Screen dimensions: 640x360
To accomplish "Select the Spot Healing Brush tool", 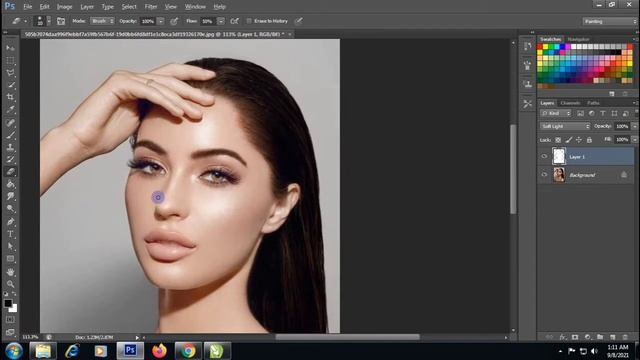I will pyautogui.click(x=10, y=122).
